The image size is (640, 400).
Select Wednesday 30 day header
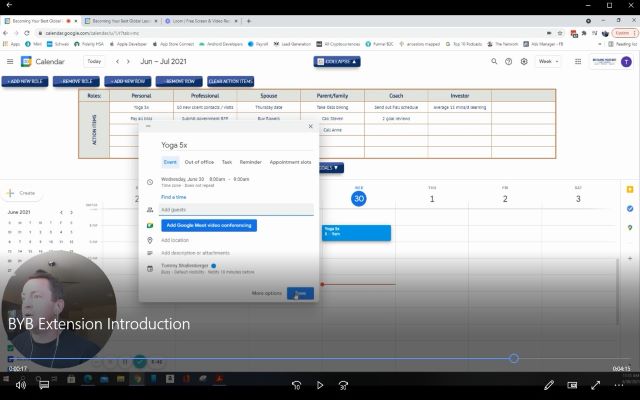coord(359,198)
